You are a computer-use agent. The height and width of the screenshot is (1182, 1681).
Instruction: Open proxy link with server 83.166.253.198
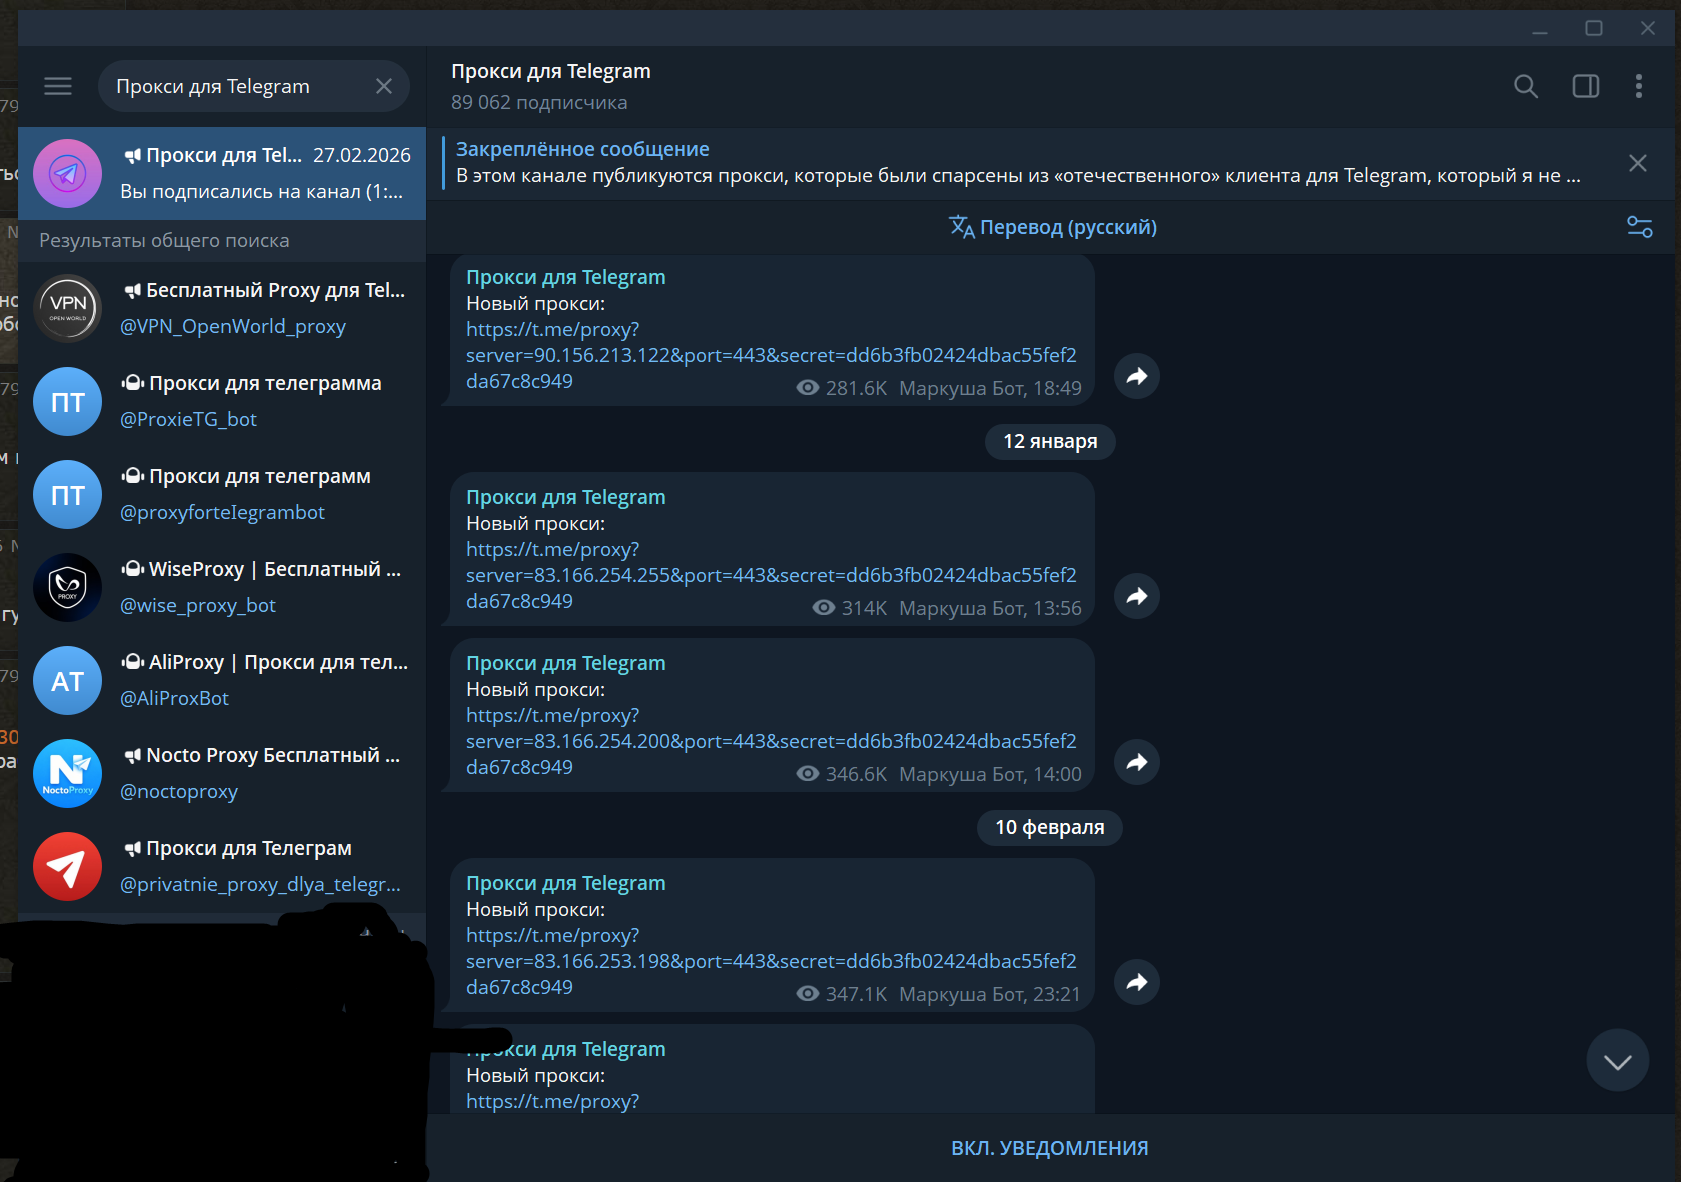click(771, 961)
